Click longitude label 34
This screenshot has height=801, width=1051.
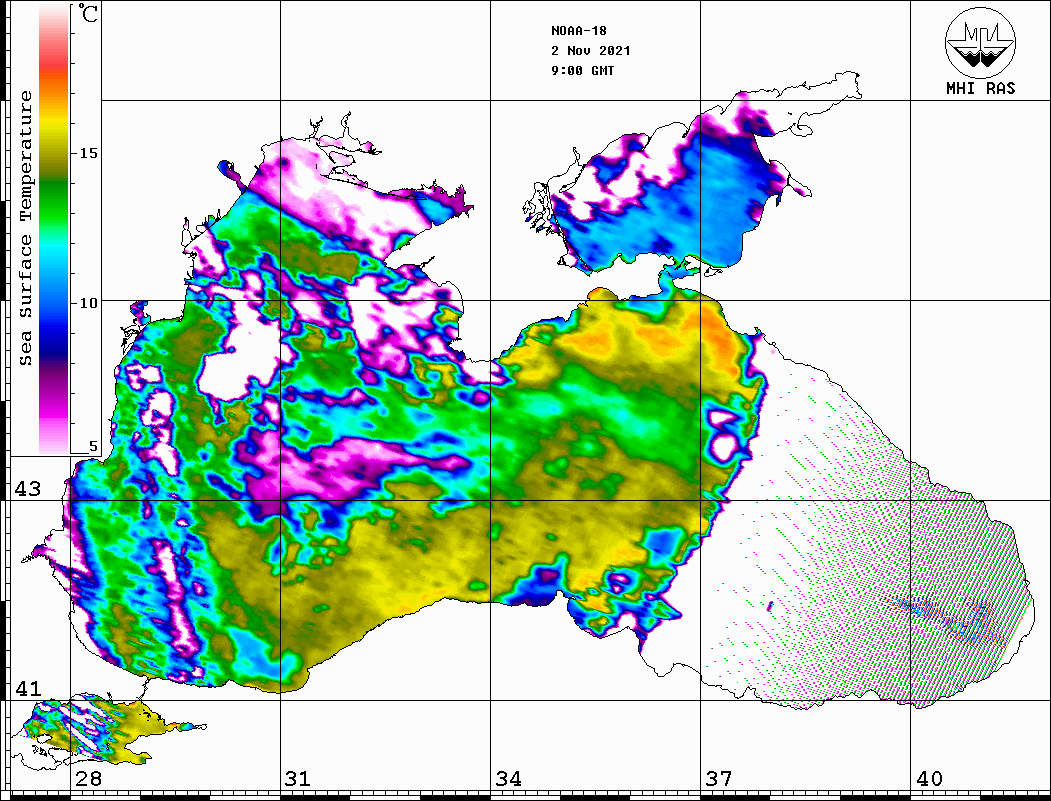pyautogui.click(x=508, y=779)
